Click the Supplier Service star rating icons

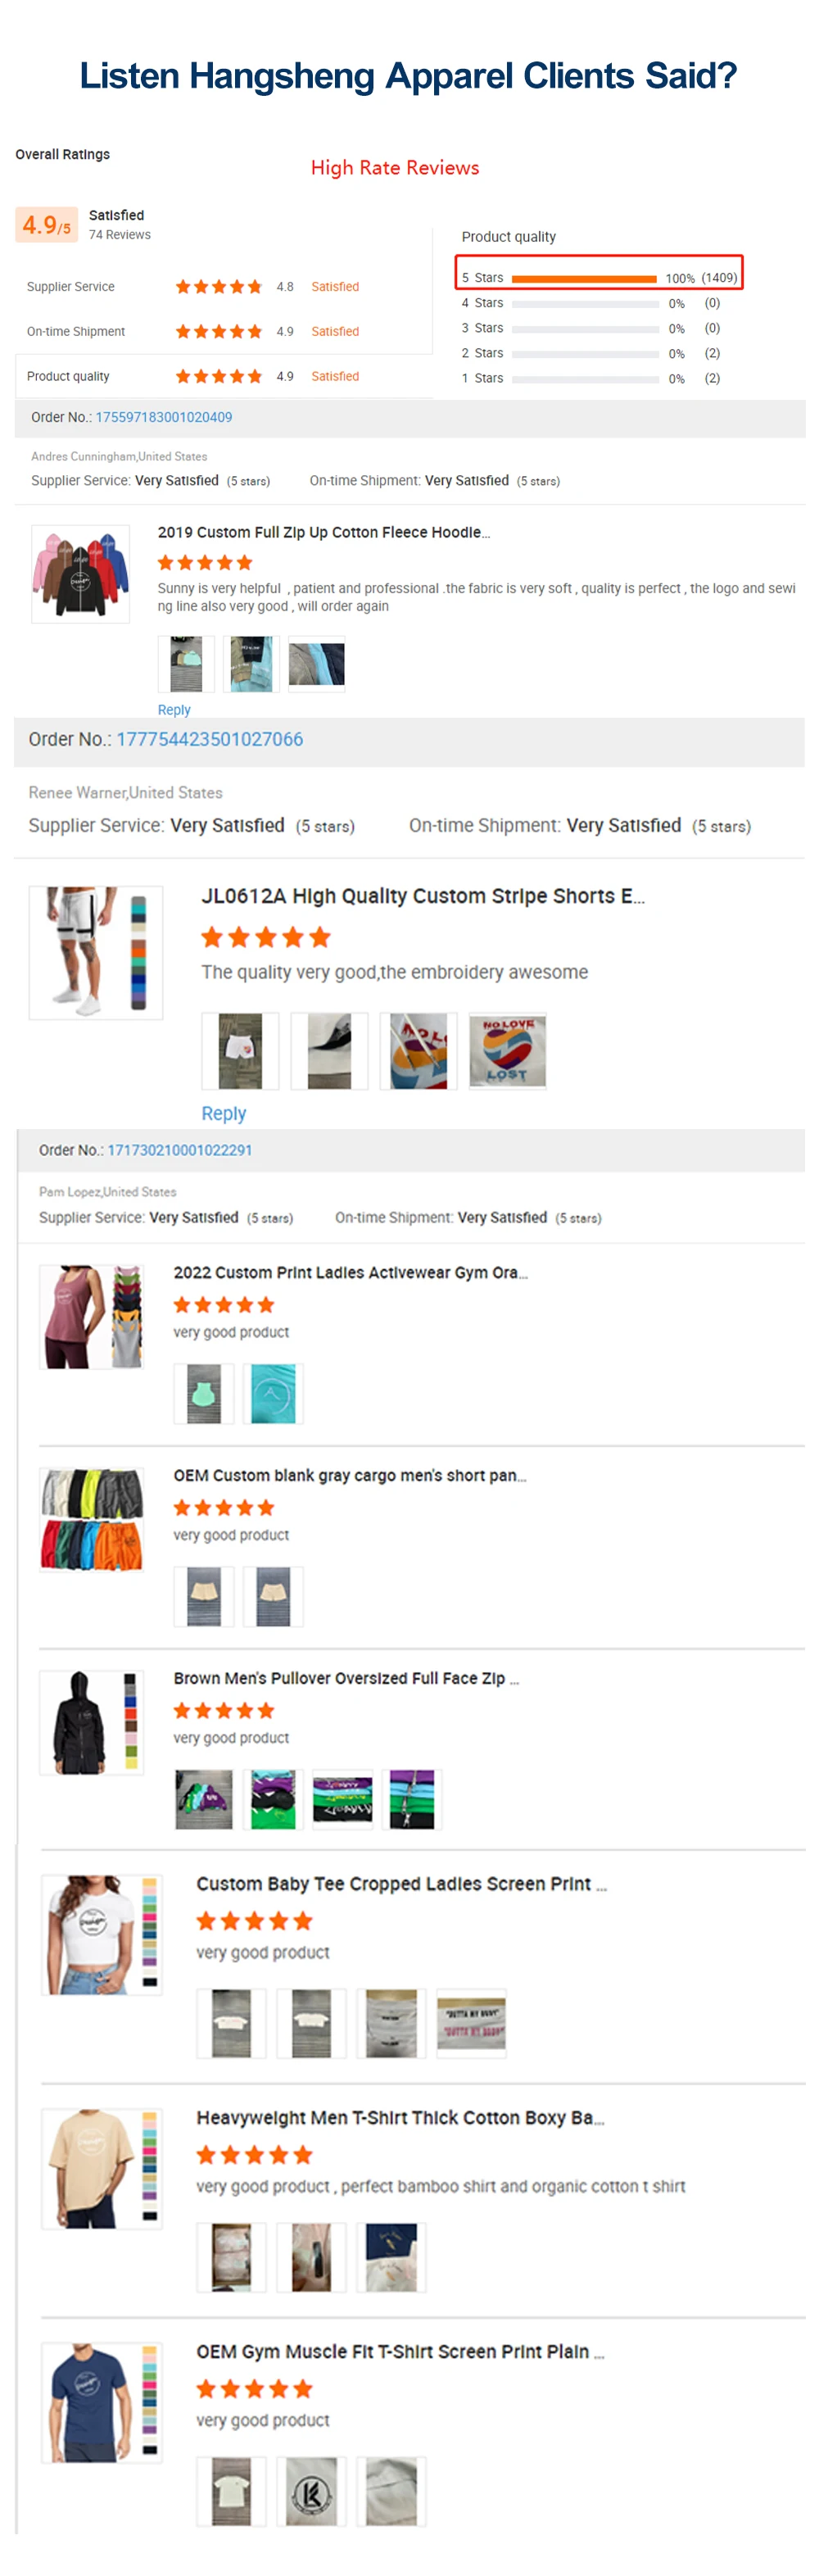(218, 287)
